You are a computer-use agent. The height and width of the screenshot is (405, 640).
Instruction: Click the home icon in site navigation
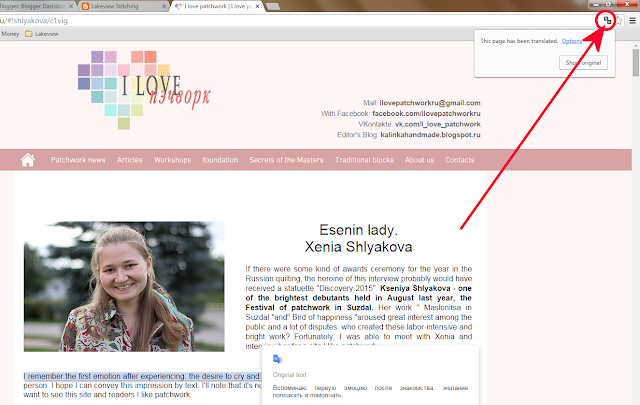point(28,160)
